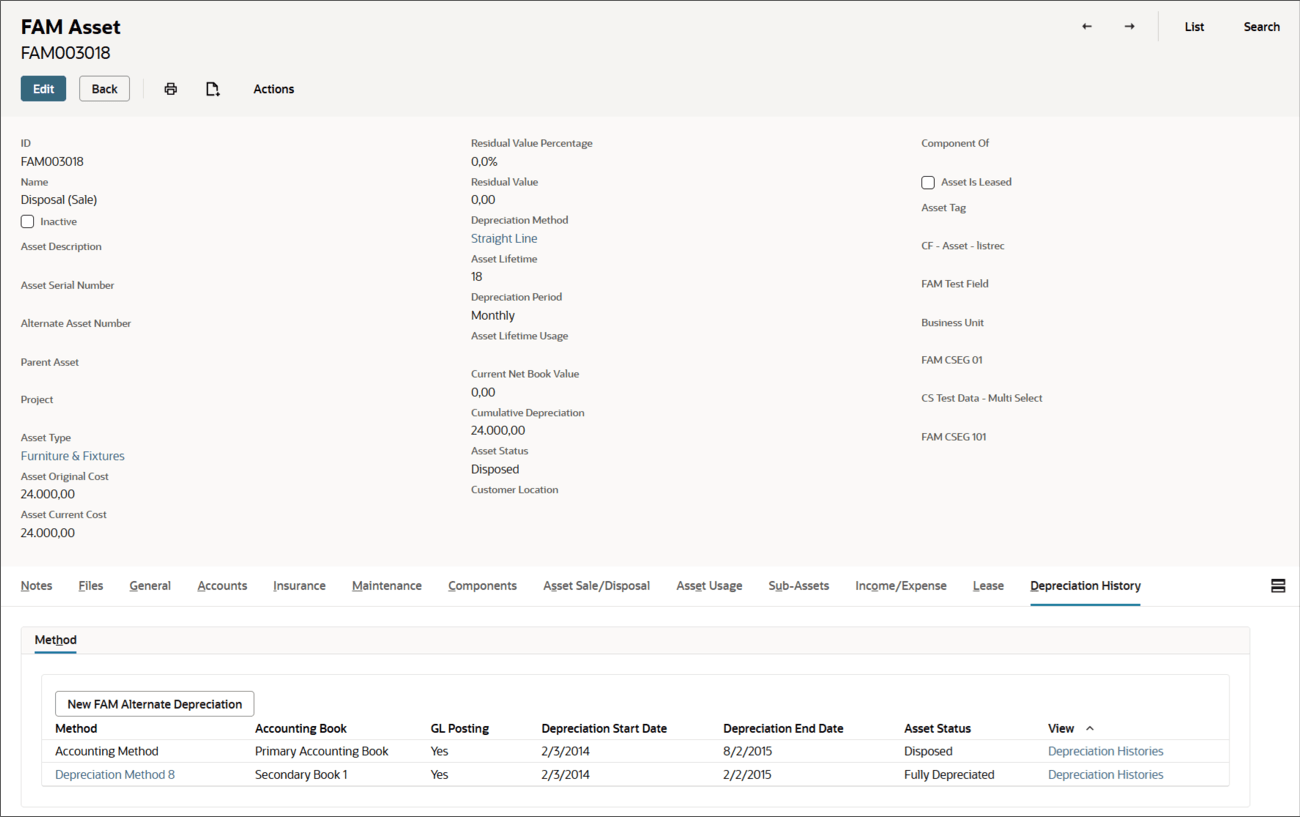
Task: Switch to the Asset Sale/Disposal tab
Action: (596, 585)
